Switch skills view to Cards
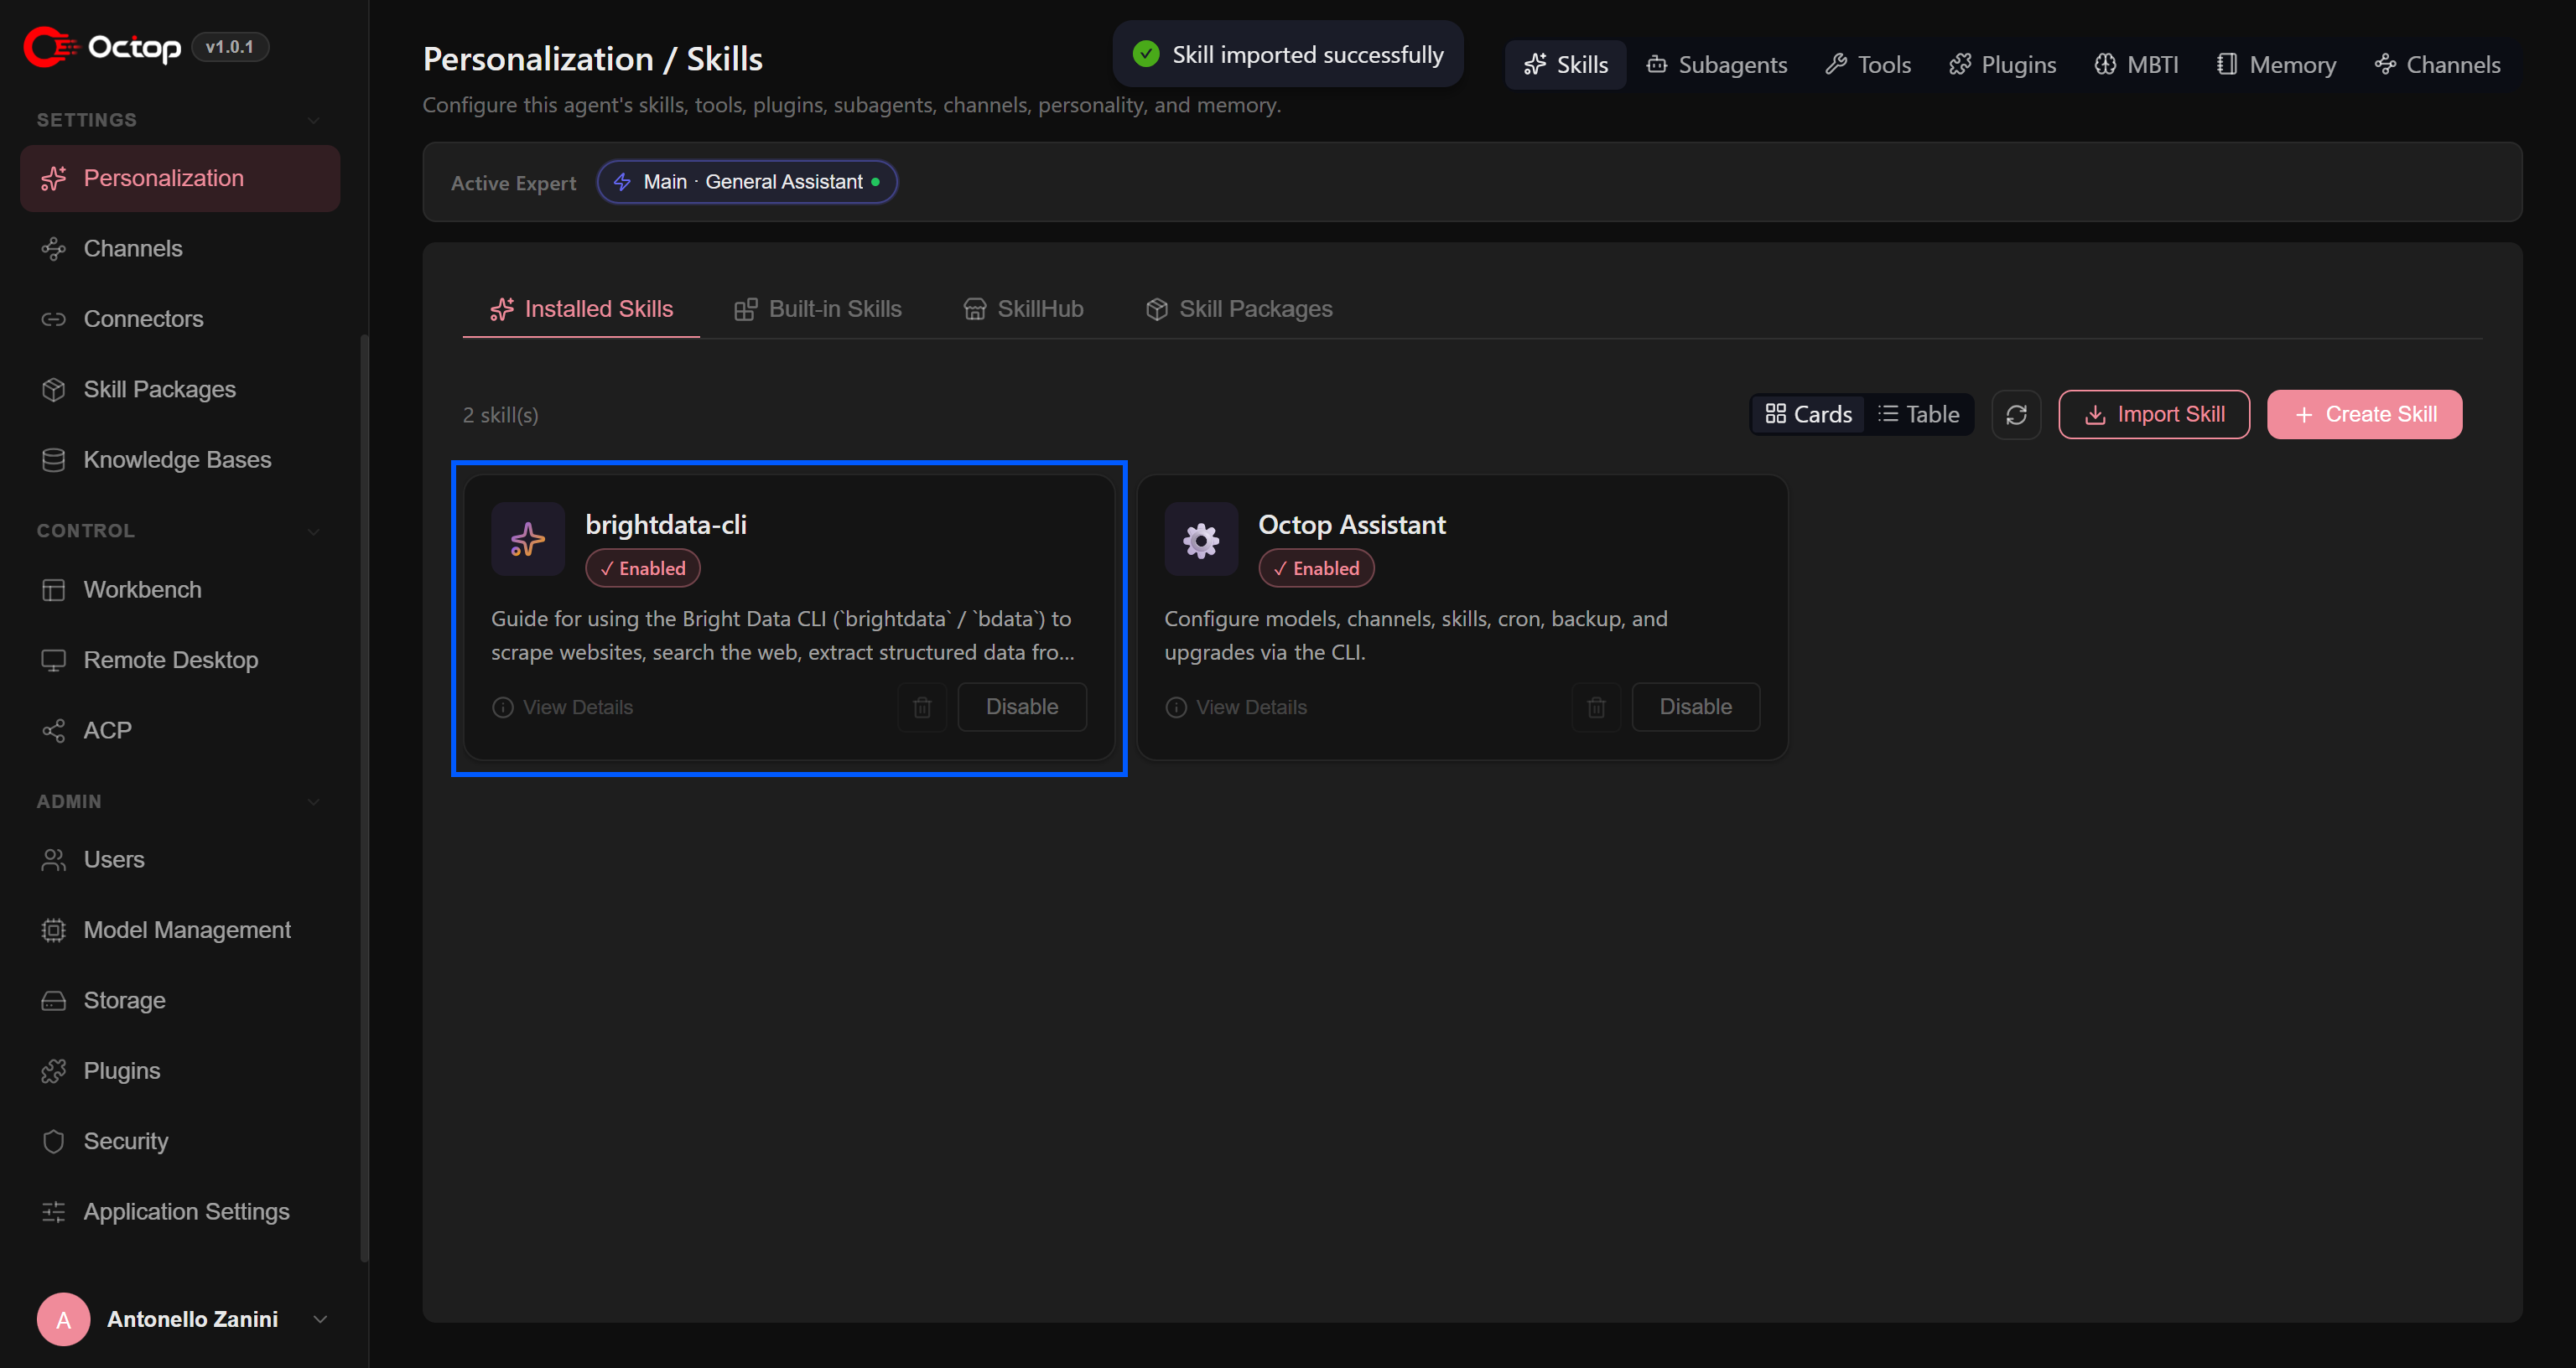 coord(1808,414)
